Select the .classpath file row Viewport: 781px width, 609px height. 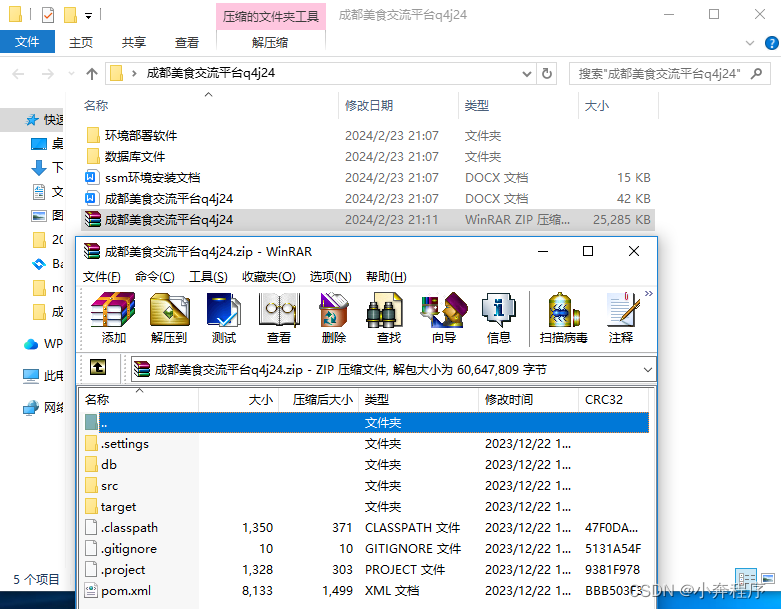click(x=366, y=527)
